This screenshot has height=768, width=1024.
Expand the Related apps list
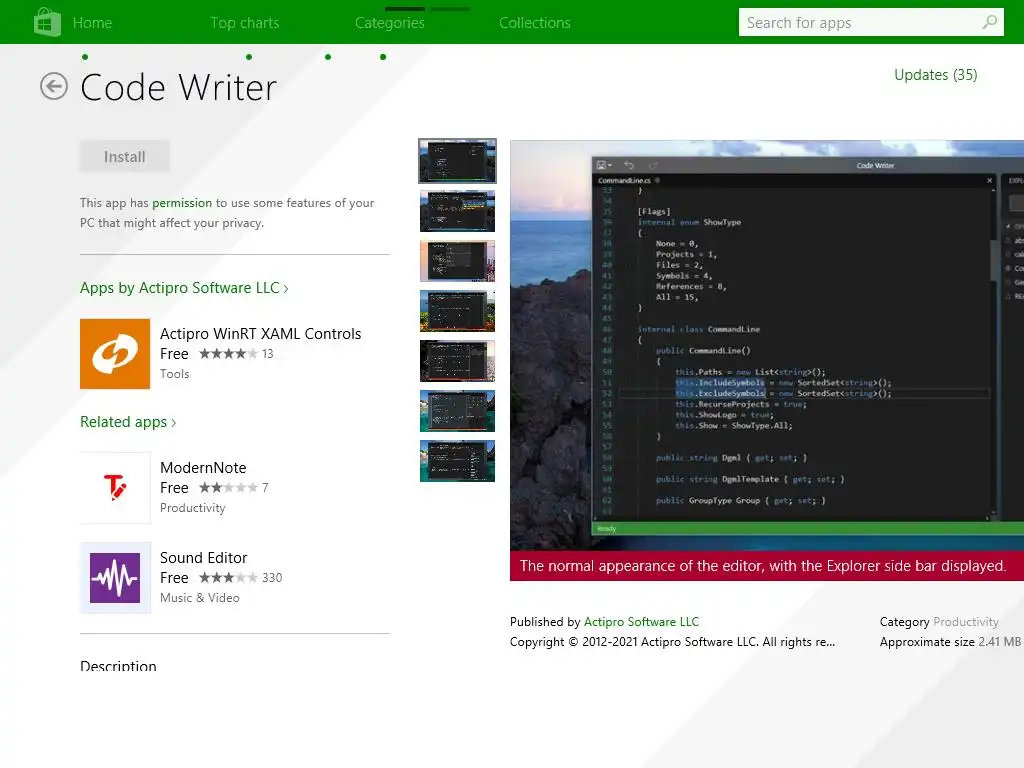coord(128,422)
